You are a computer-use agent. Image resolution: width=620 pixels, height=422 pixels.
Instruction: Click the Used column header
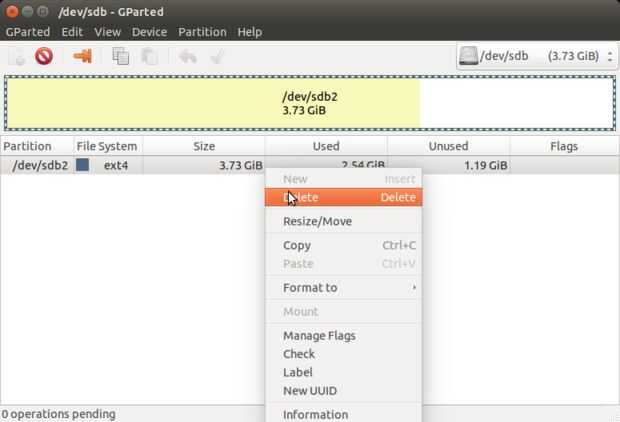(x=326, y=146)
